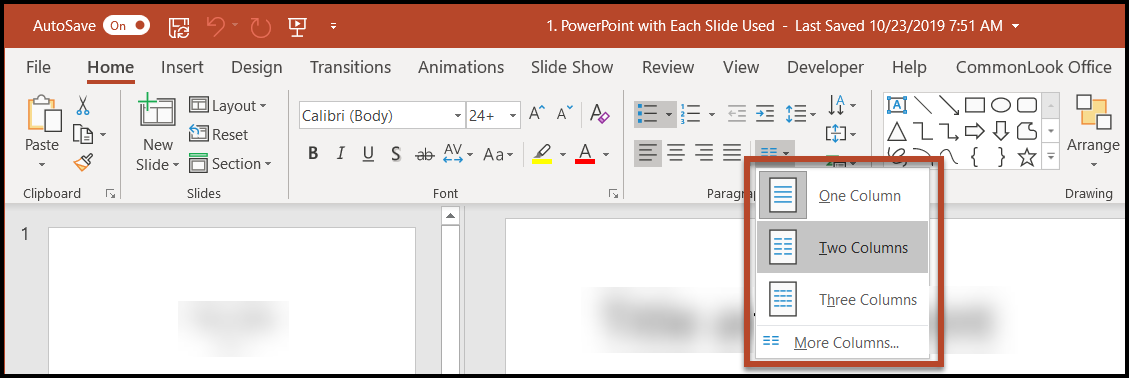Increase font size with larger A

(x=537, y=114)
